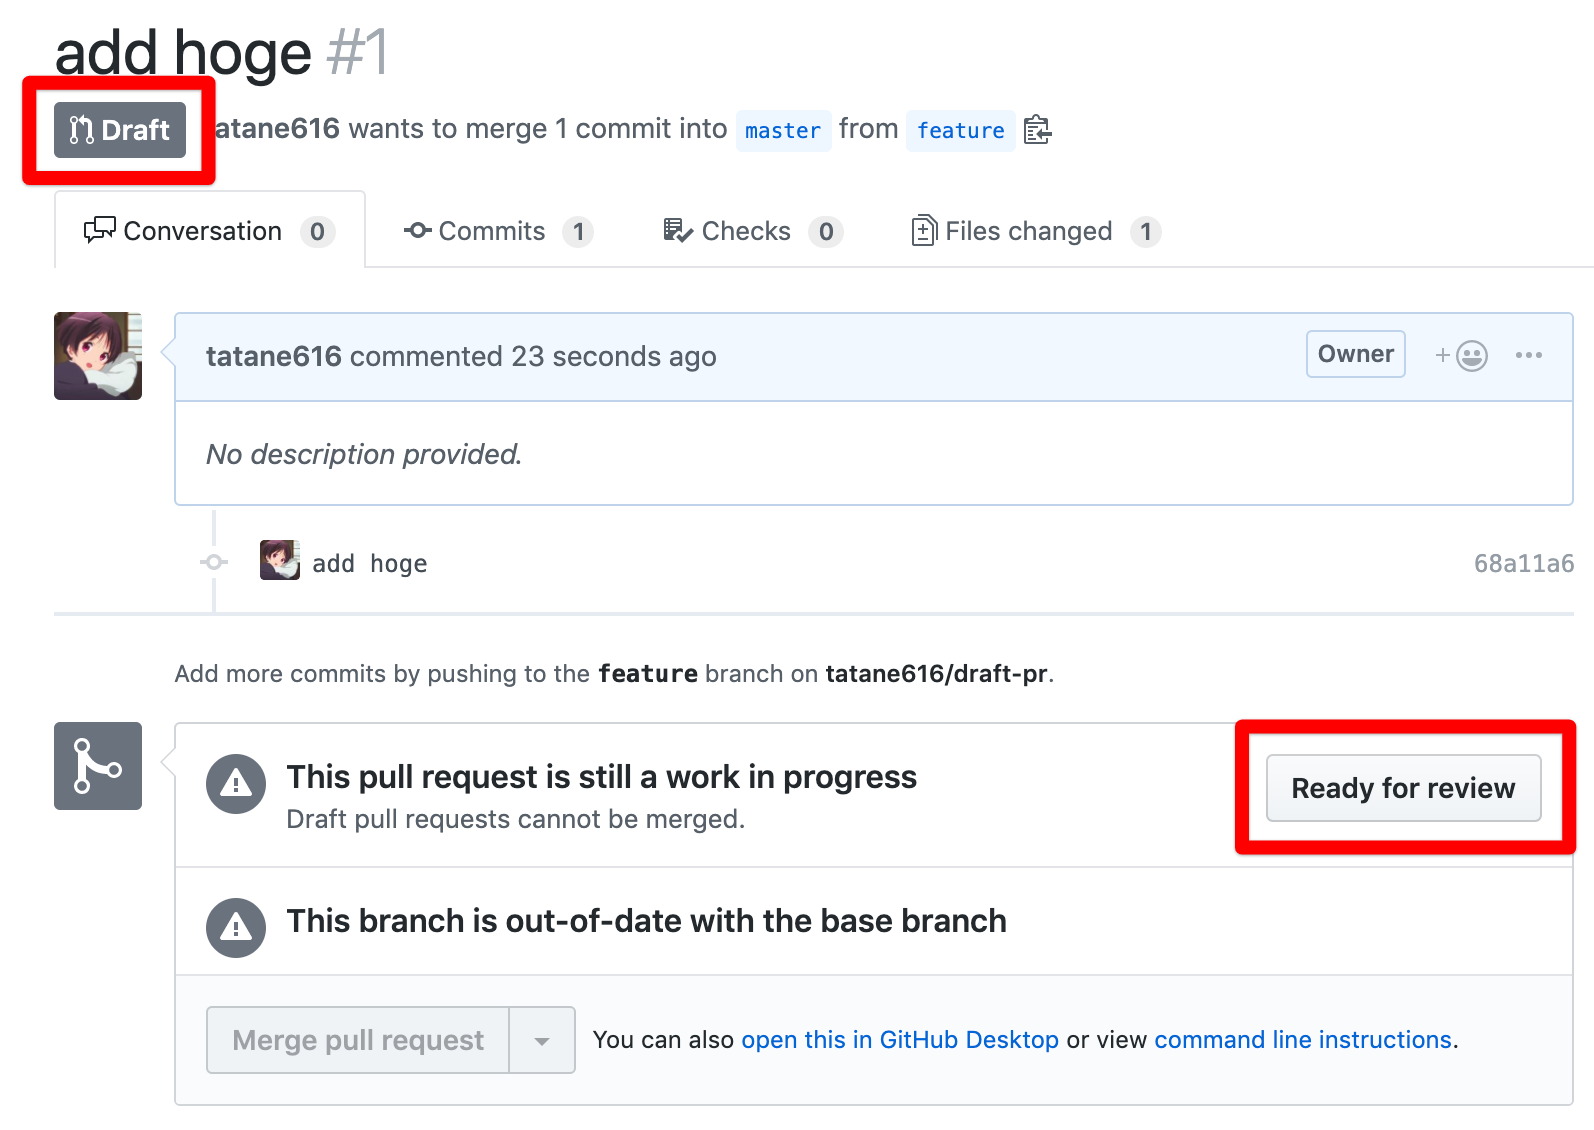Click the warning icon on out-of-date branch notice

coord(236,928)
